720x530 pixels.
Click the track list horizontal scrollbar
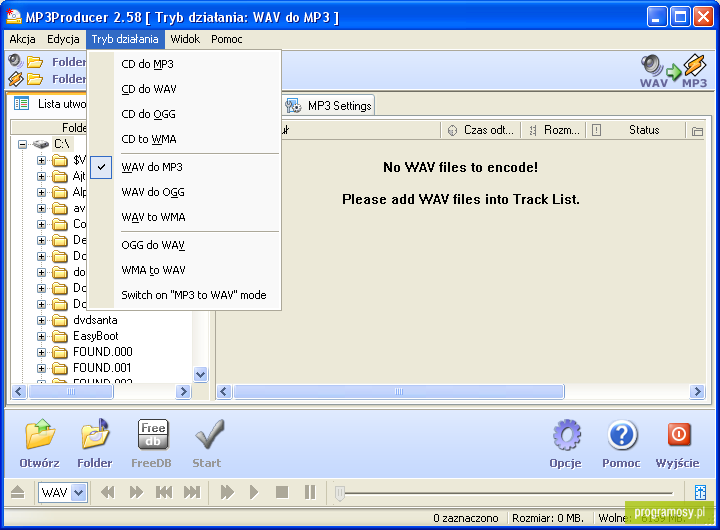click(399, 392)
